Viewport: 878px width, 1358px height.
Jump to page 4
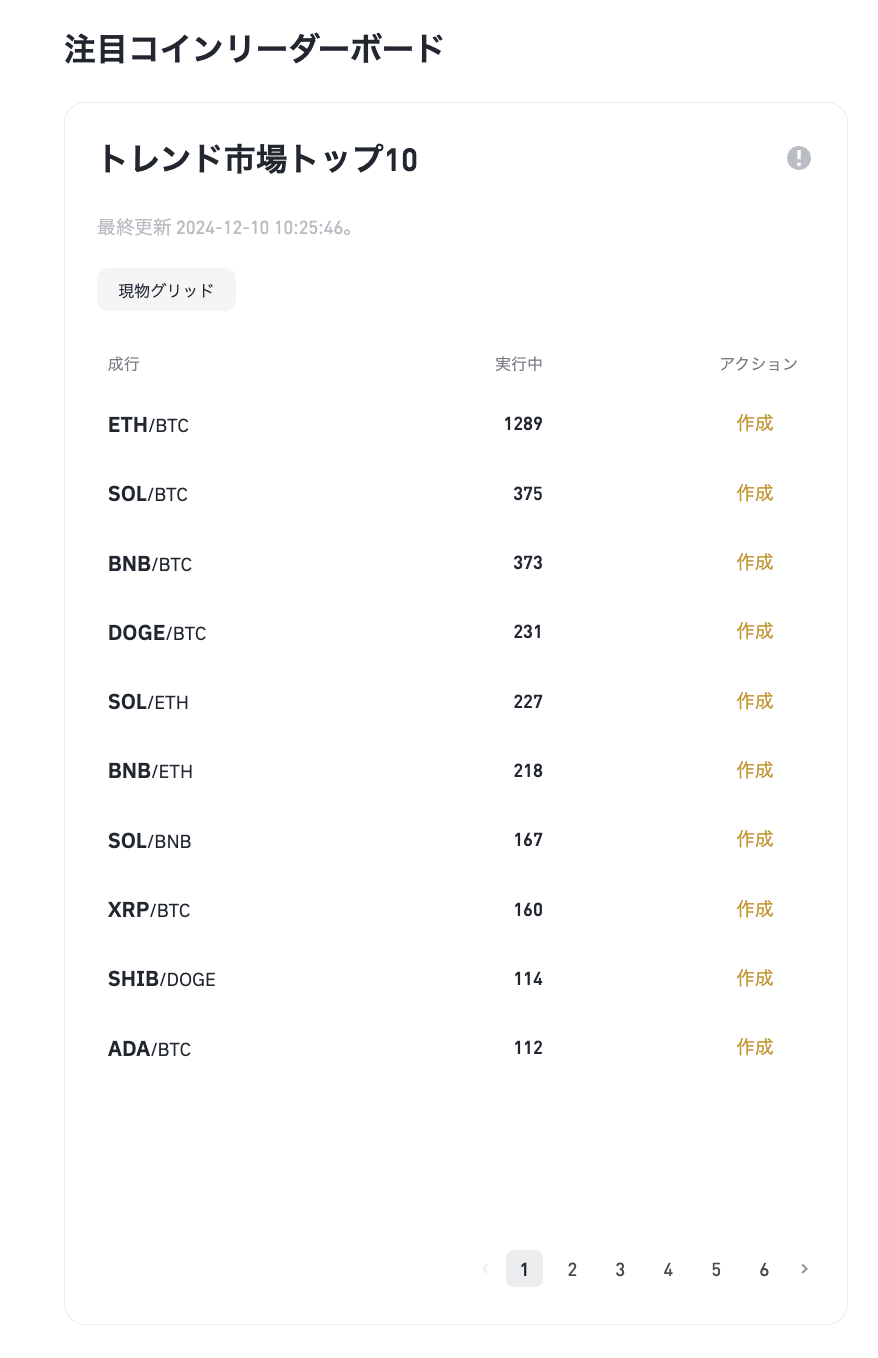(x=668, y=1269)
